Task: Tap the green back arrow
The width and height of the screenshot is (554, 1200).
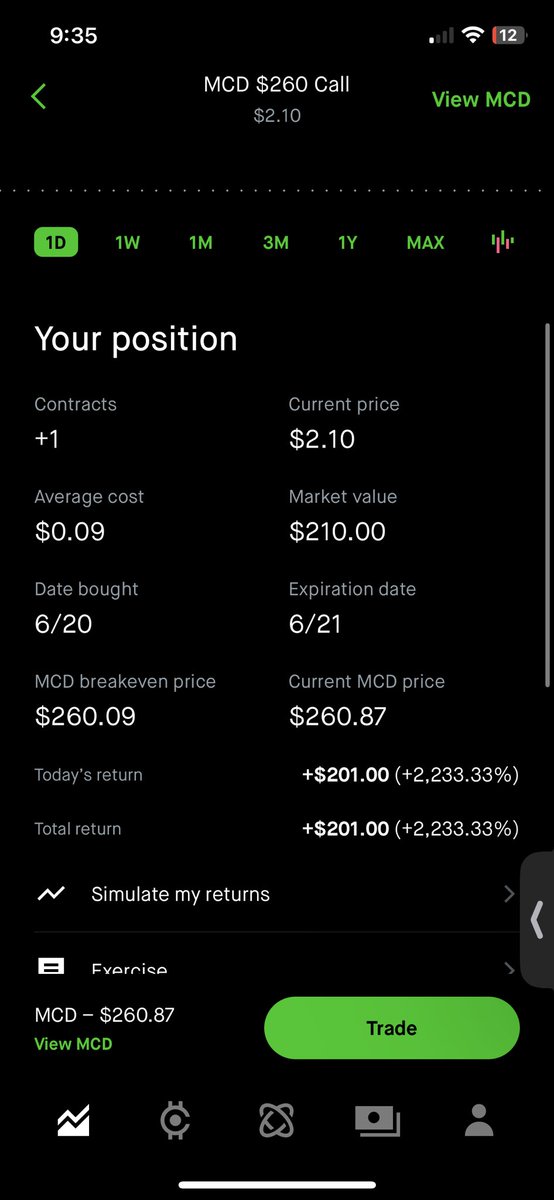Action: click(39, 97)
